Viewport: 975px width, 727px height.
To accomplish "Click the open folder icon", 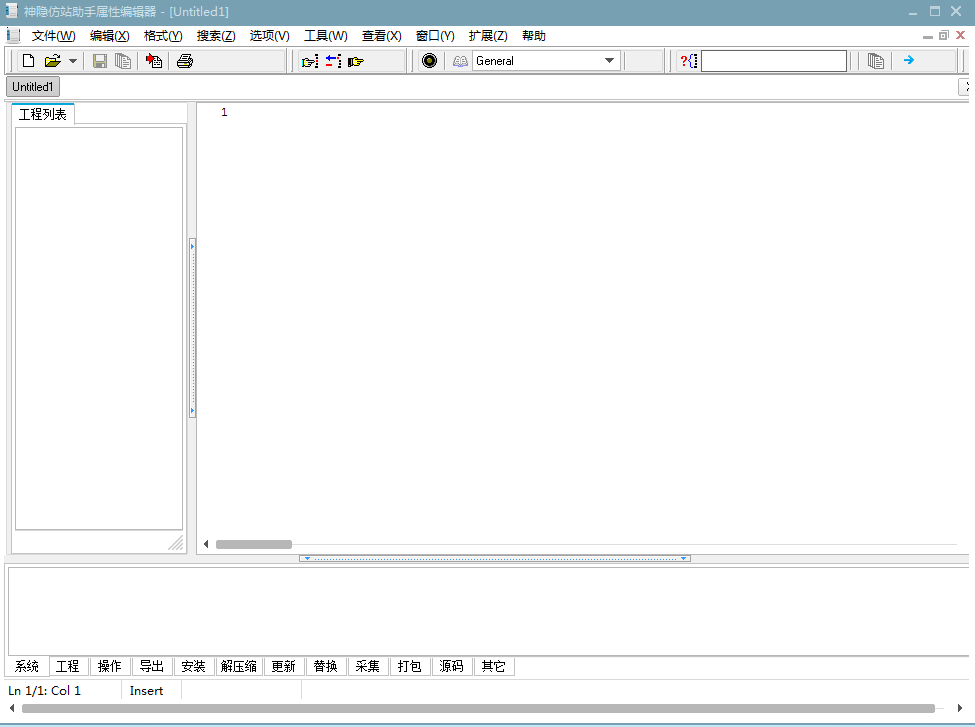I will (52, 61).
